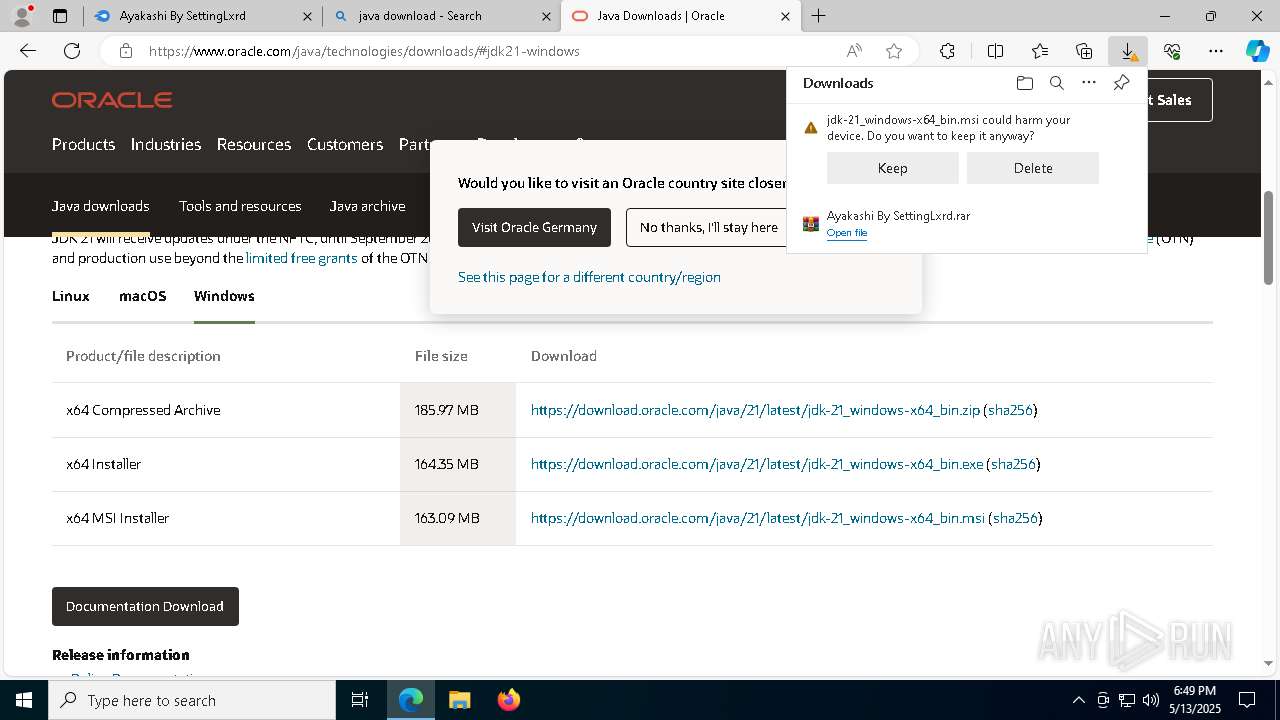Viewport: 1280px width, 720px height.
Task: Open the volume control in tray
Action: 1150,700
